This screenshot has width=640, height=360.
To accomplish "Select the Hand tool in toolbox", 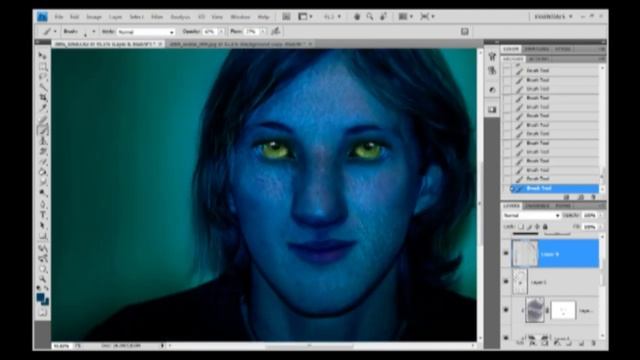I will (42, 269).
